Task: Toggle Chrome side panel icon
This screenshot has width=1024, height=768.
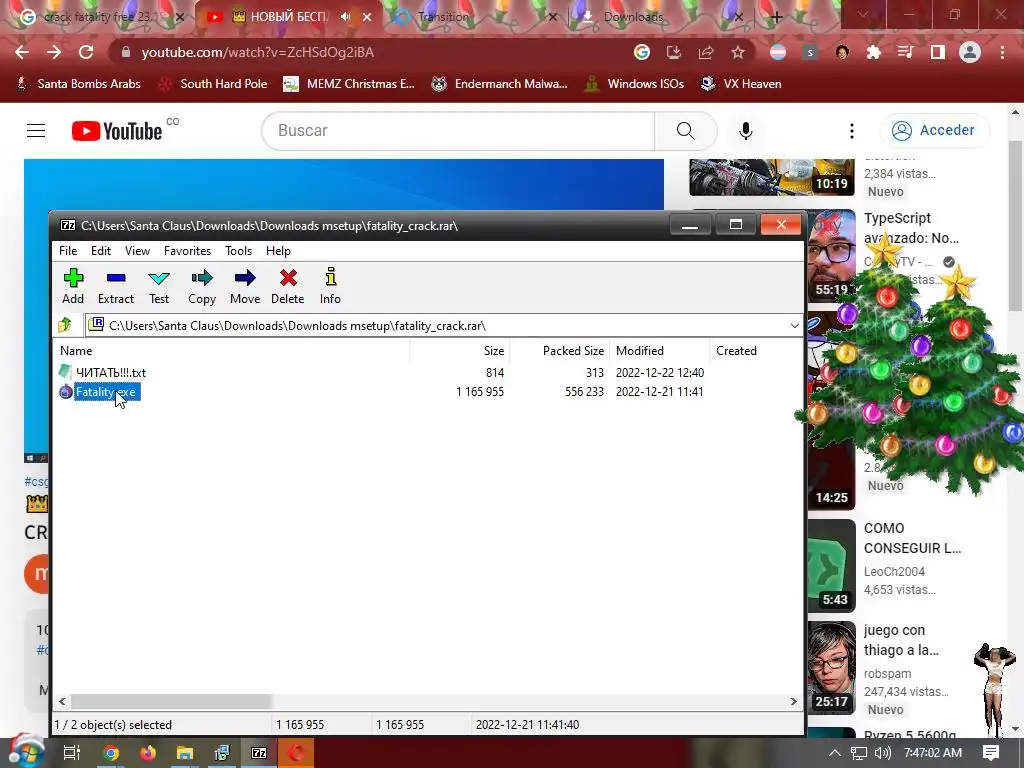Action: pyautogui.click(x=938, y=52)
